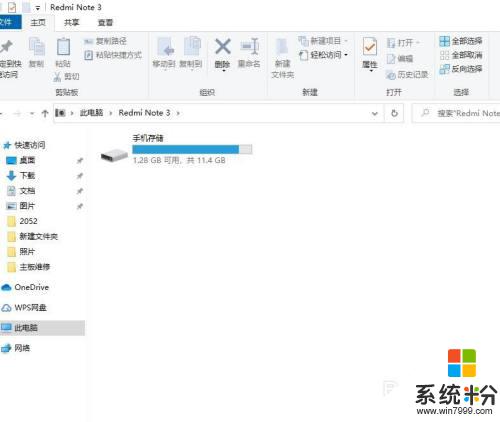Click 此电脑 in the address breadcrumb
This screenshot has height=422, width=500.
(91, 113)
